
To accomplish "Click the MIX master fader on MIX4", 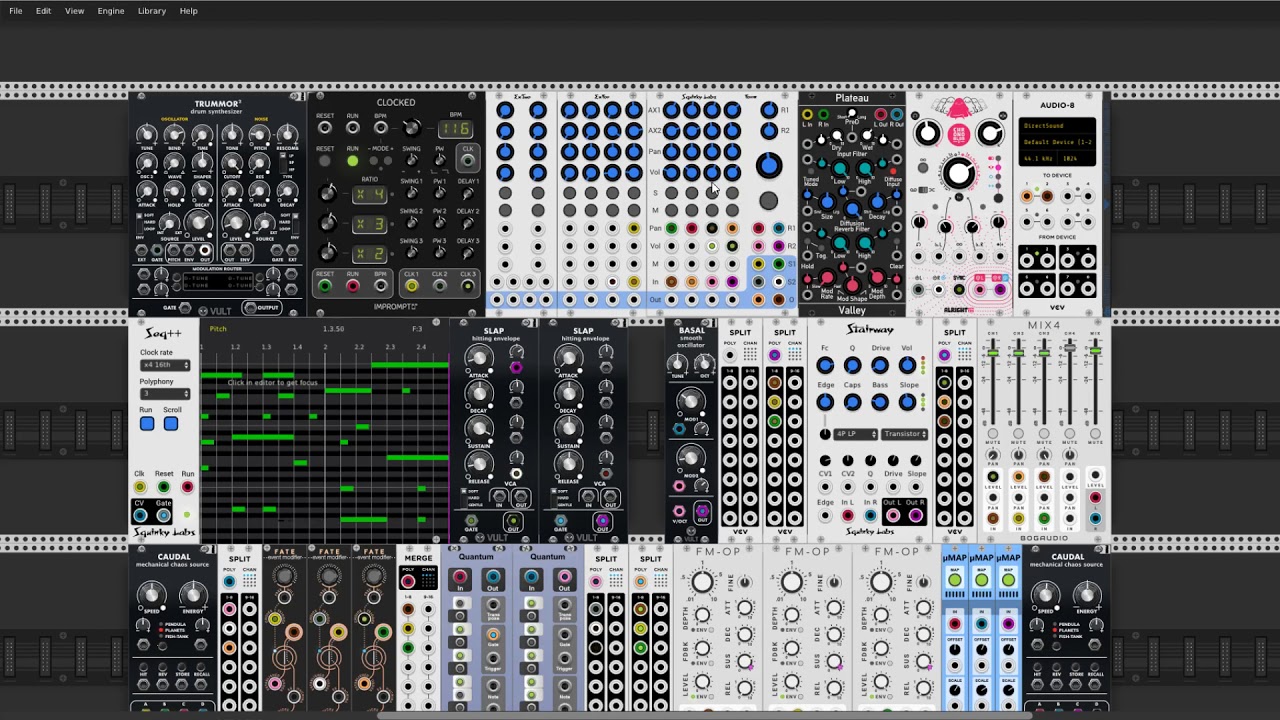I will point(1095,350).
